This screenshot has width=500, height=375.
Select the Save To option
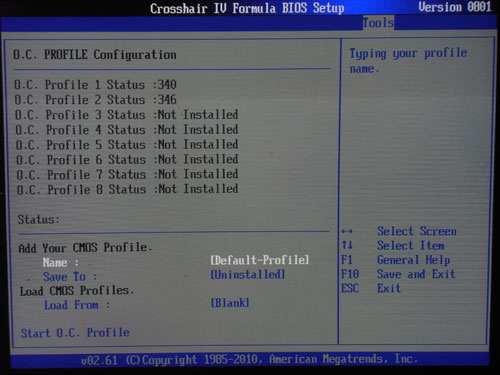tap(70, 277)
